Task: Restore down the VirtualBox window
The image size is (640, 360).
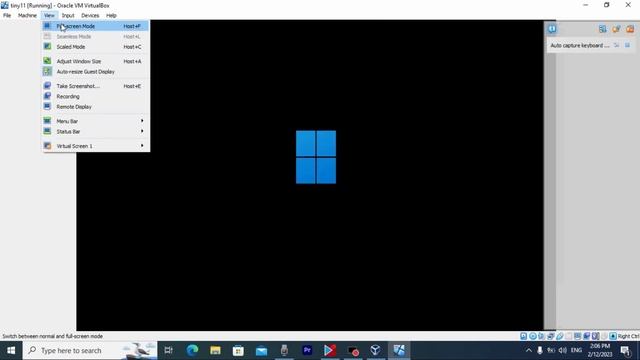Action: pyautogui.click(x=607, y=5)
